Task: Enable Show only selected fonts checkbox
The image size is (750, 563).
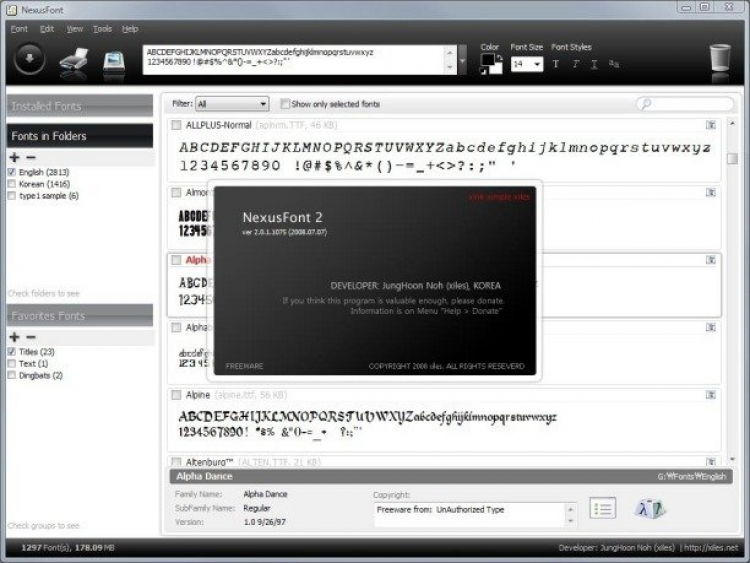Action: [x=285, y=104]
